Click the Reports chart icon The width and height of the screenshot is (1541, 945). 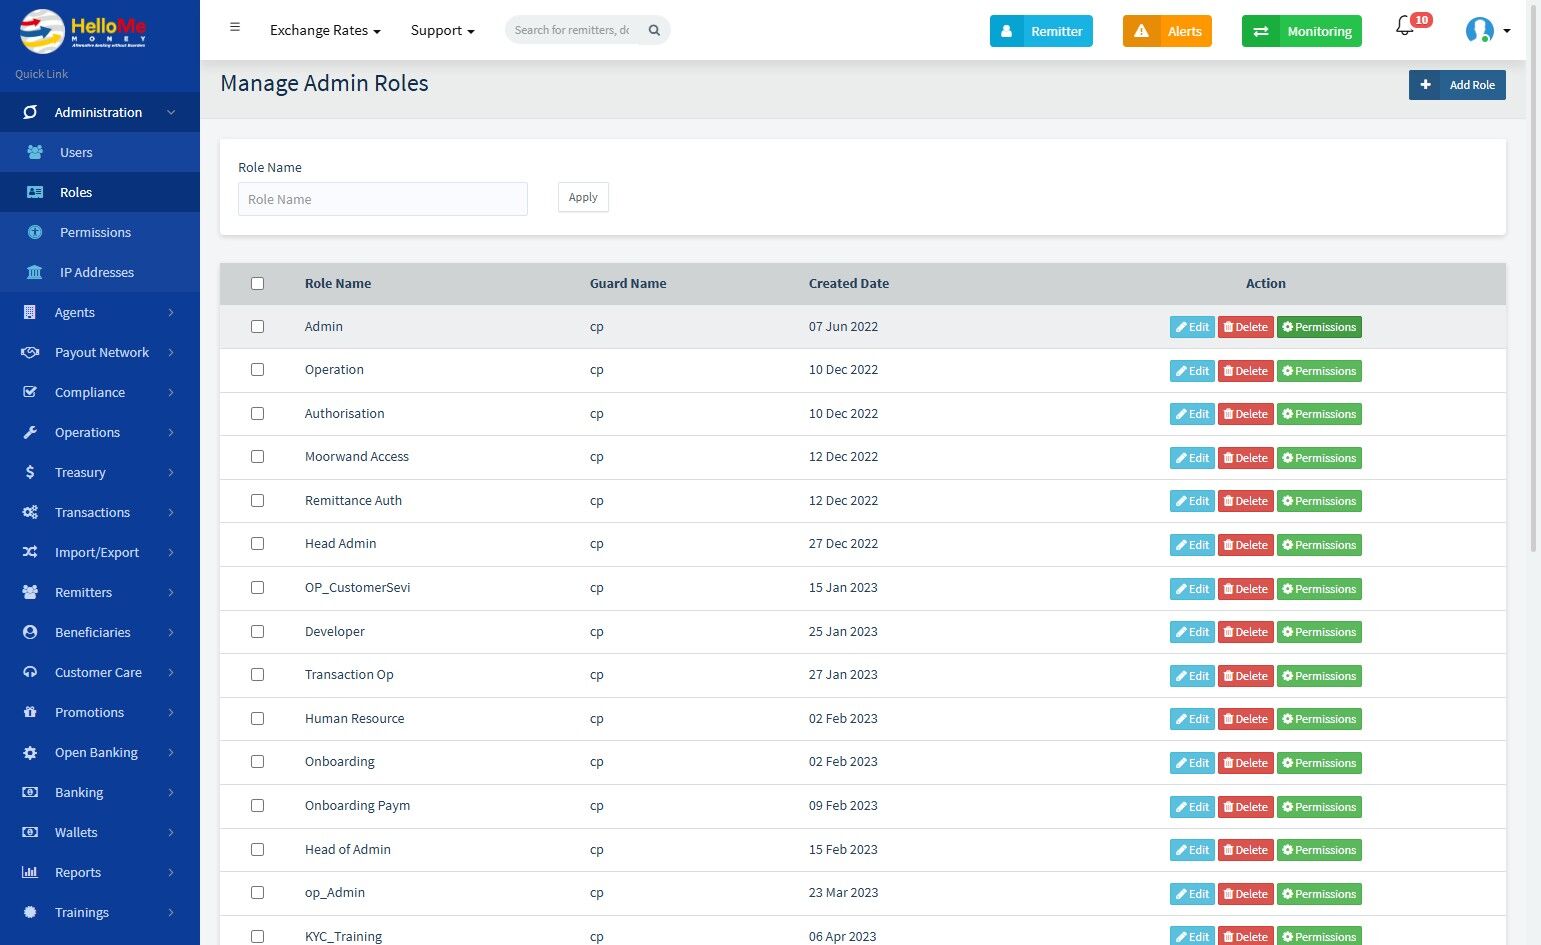[x=30, y=872]
